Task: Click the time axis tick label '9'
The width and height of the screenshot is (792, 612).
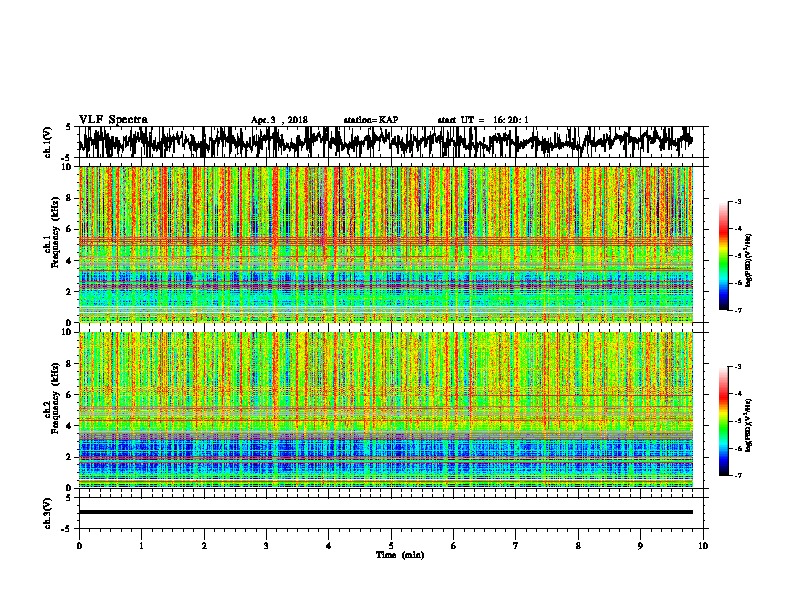Action: (640, 546)
